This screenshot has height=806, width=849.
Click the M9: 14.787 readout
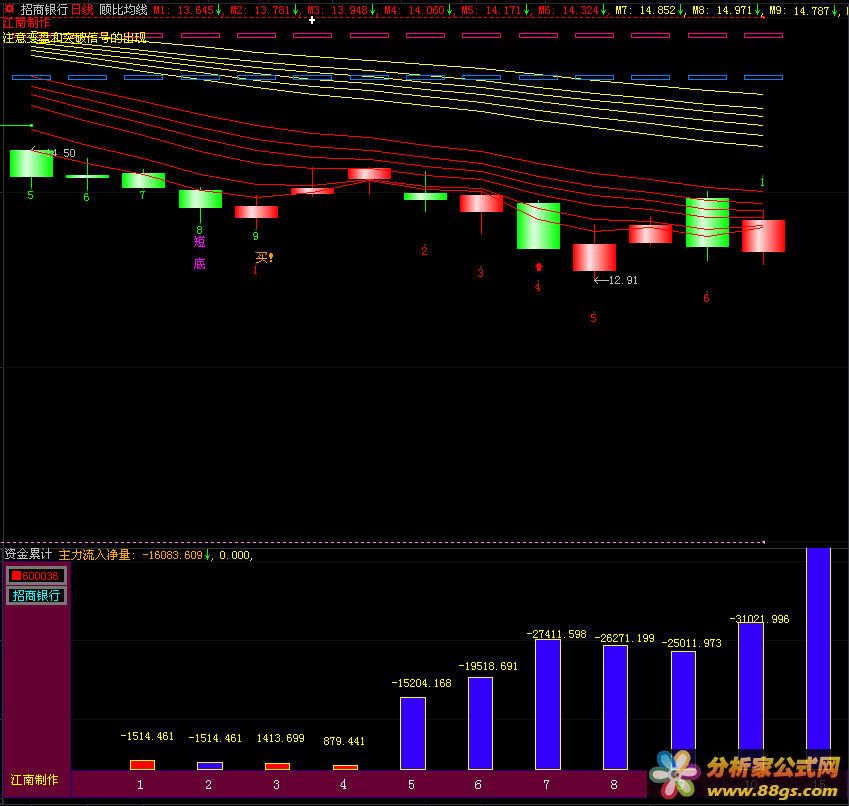pos(799,10)
